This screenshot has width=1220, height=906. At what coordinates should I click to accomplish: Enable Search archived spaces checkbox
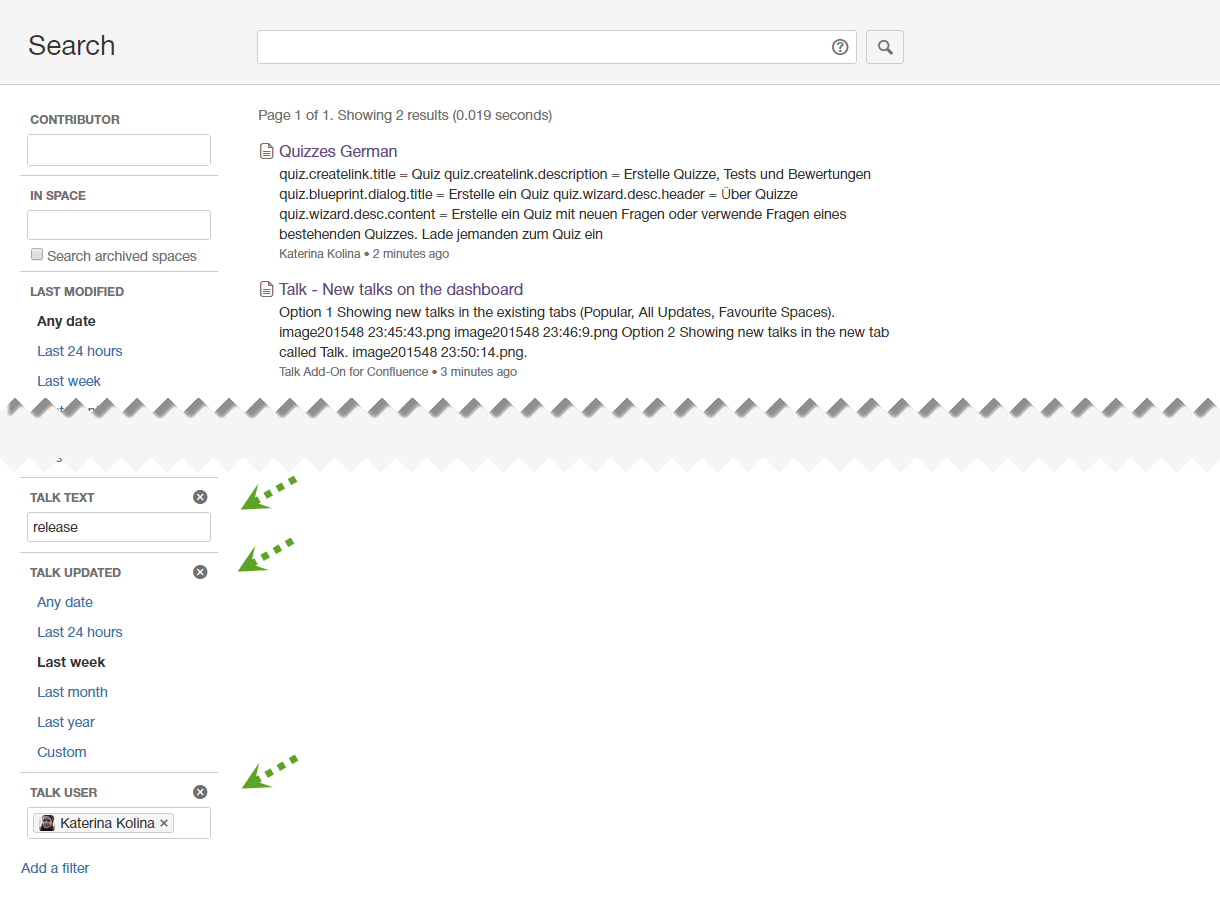[x=37, y=255]
